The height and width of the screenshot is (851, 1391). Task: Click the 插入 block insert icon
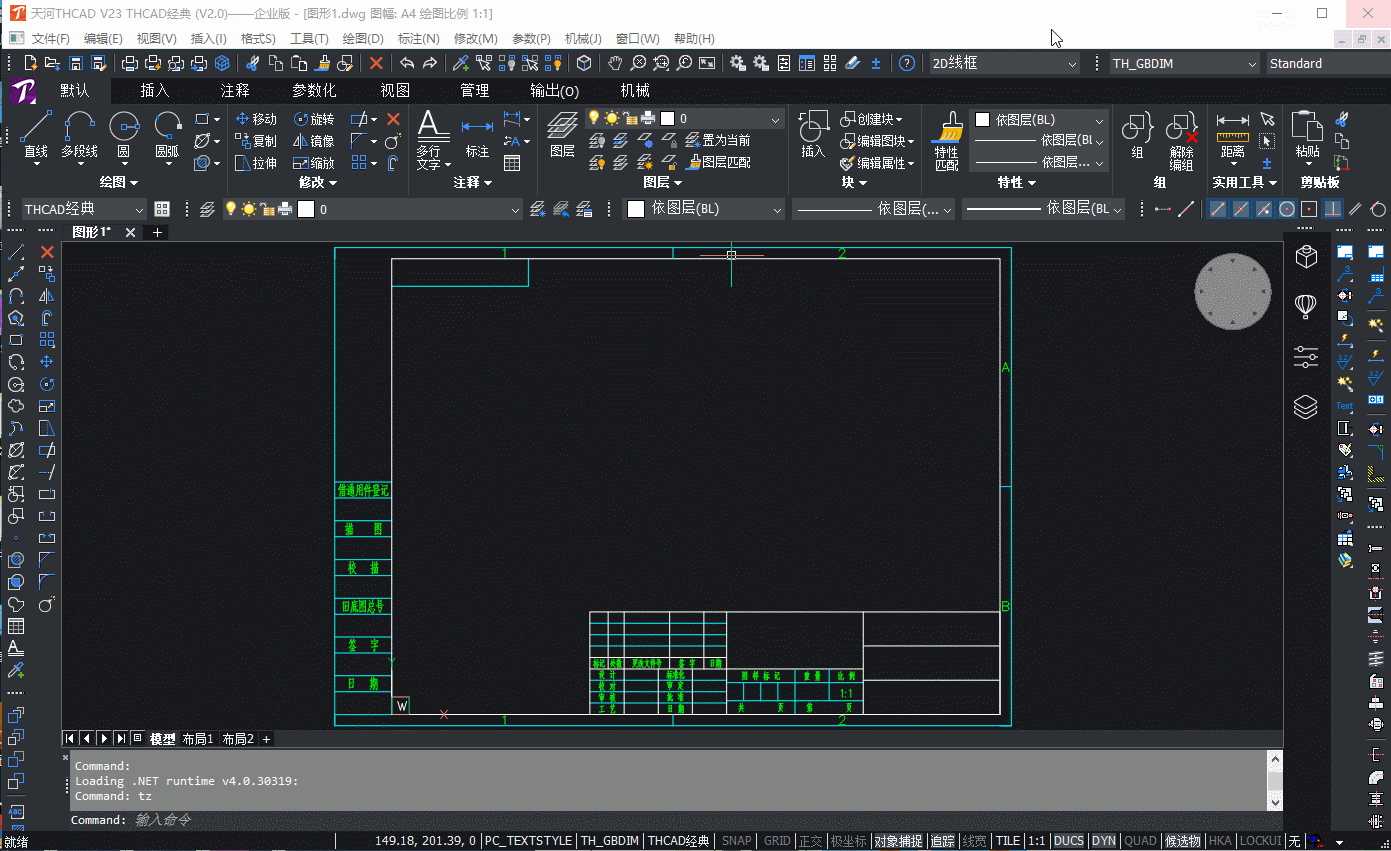click(x=813, y=134)
